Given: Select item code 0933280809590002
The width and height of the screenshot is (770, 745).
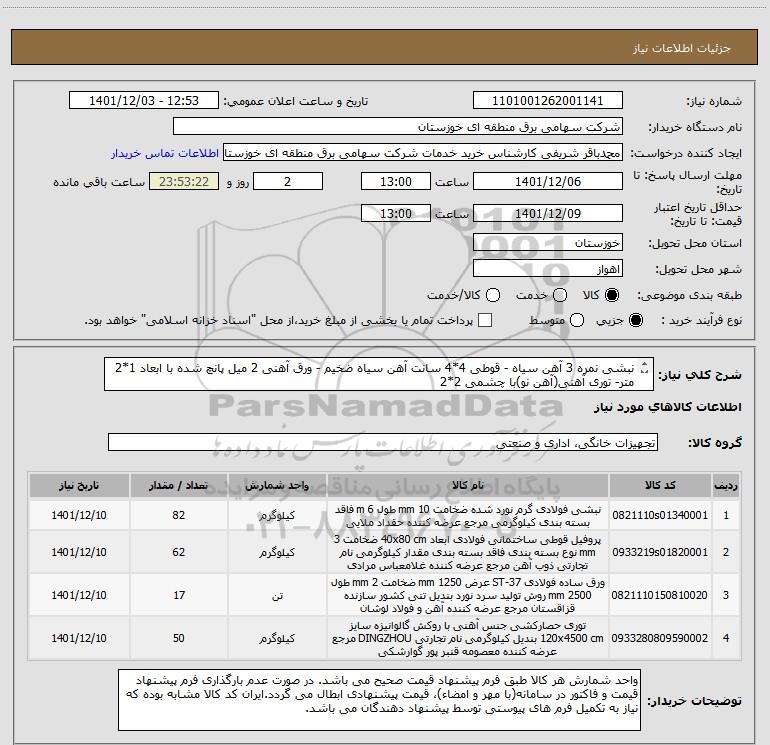Looking at the screenshot, I should 660,638.
